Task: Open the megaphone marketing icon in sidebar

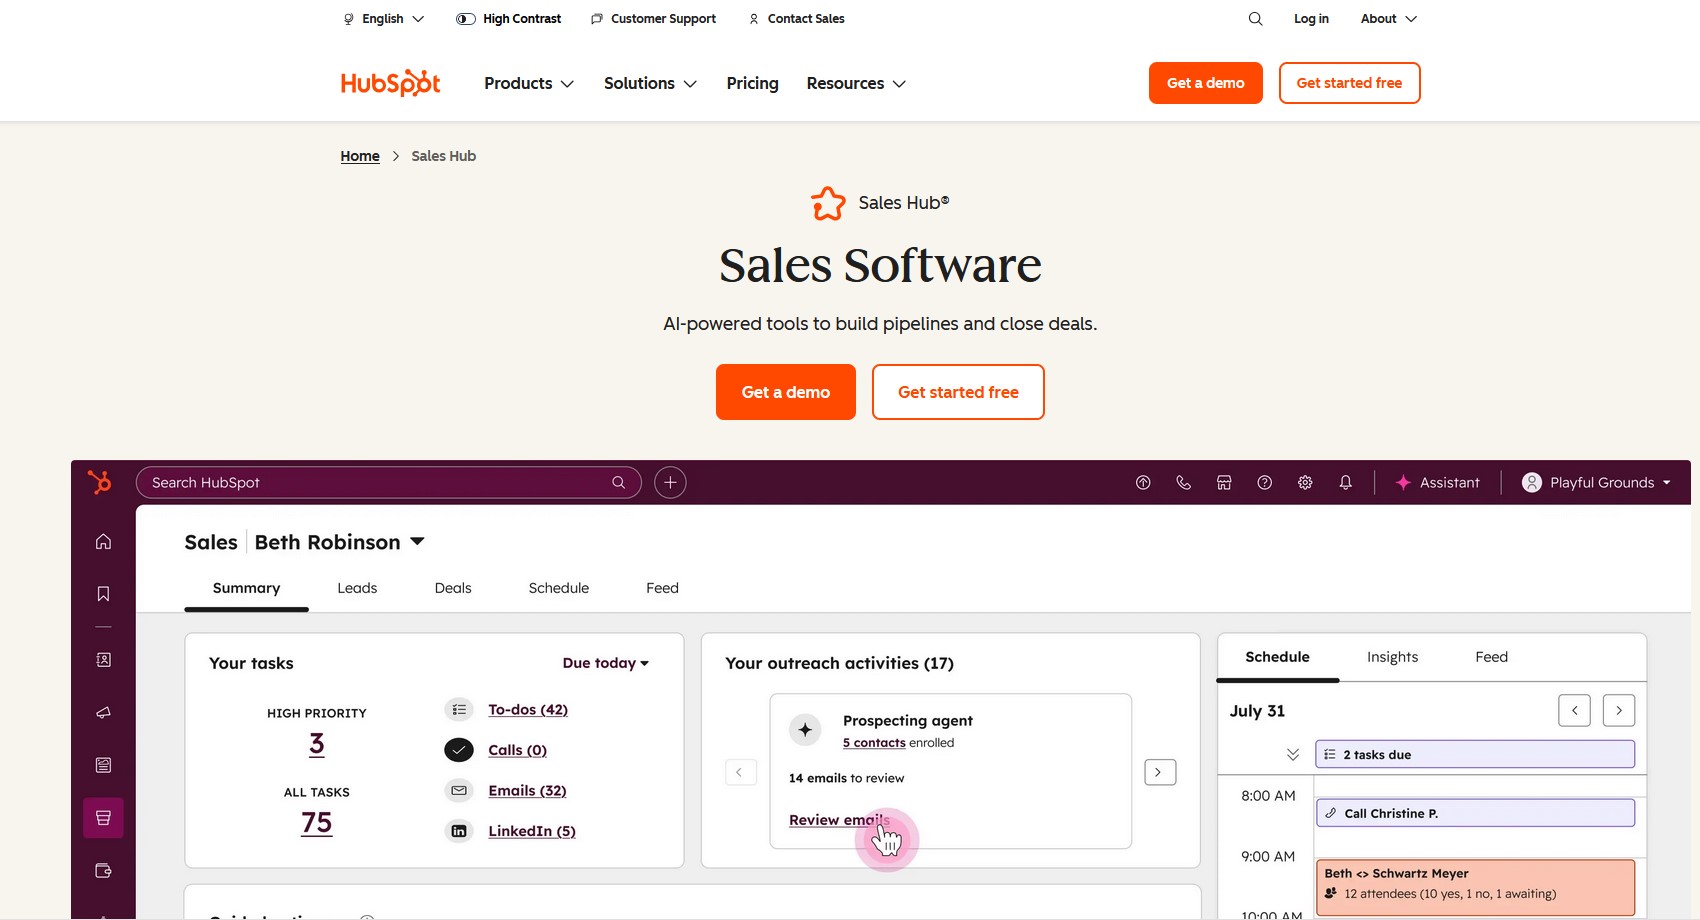Action: point(103,713)
